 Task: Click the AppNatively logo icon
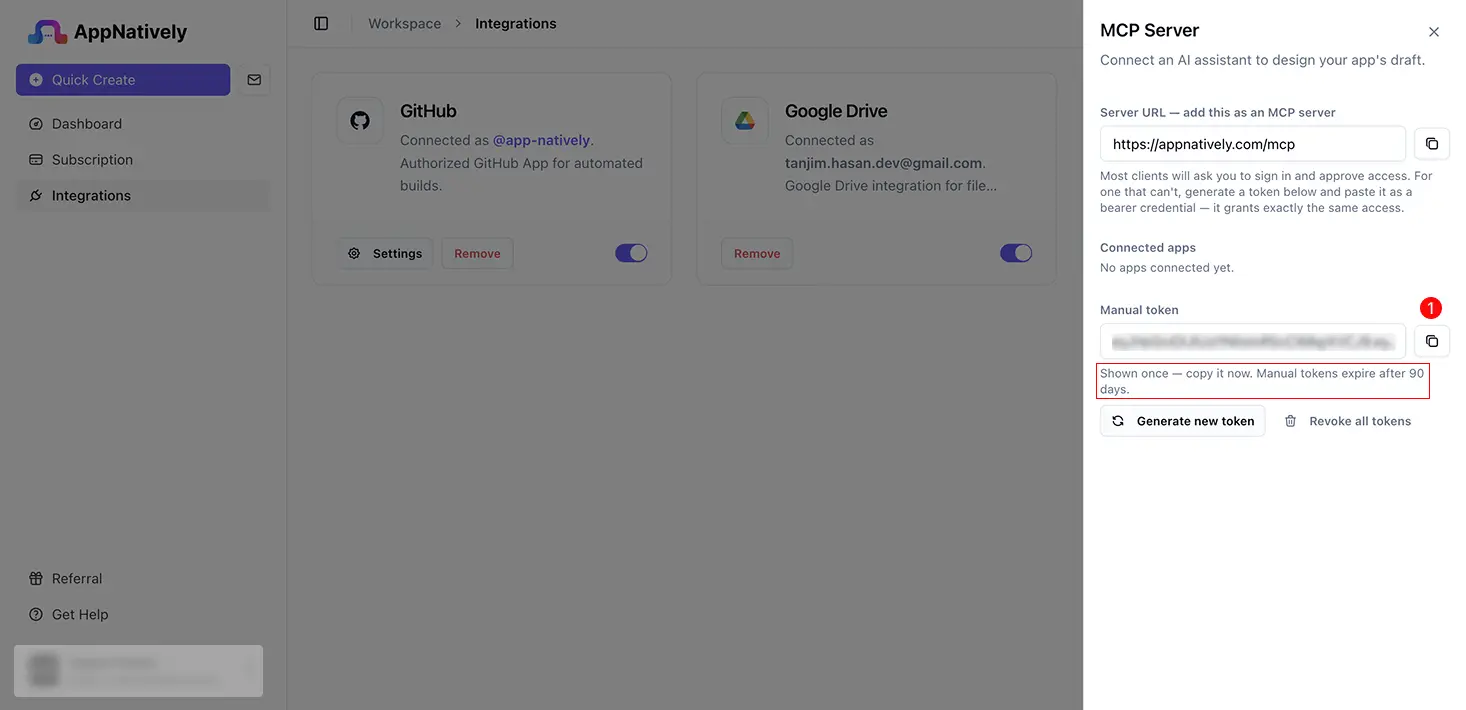tap(47, 32)
